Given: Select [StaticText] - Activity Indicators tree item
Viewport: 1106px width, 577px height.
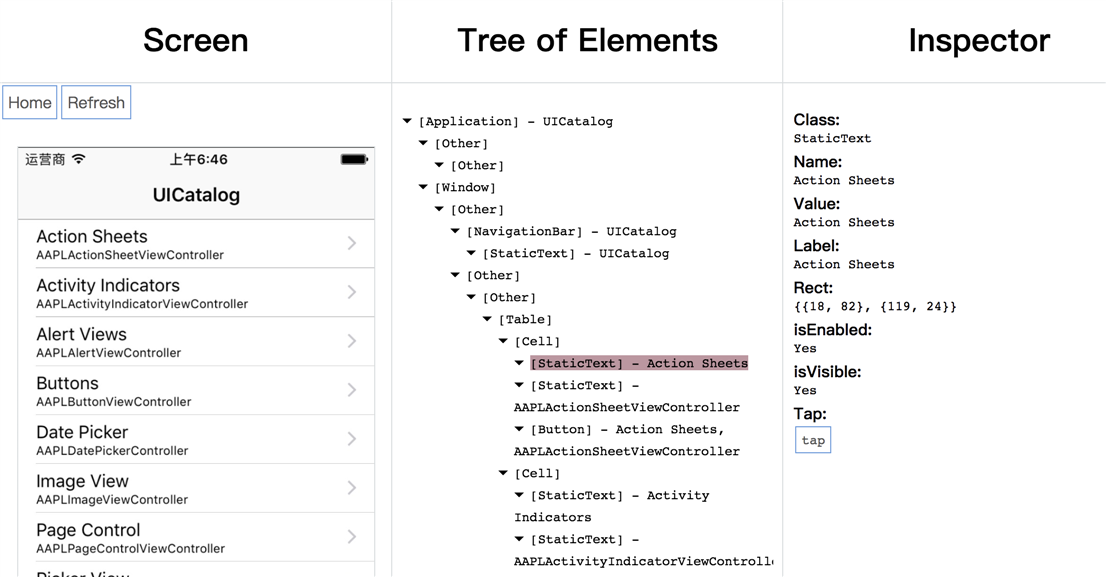Looking at the screenshot, I should [612, 506].
